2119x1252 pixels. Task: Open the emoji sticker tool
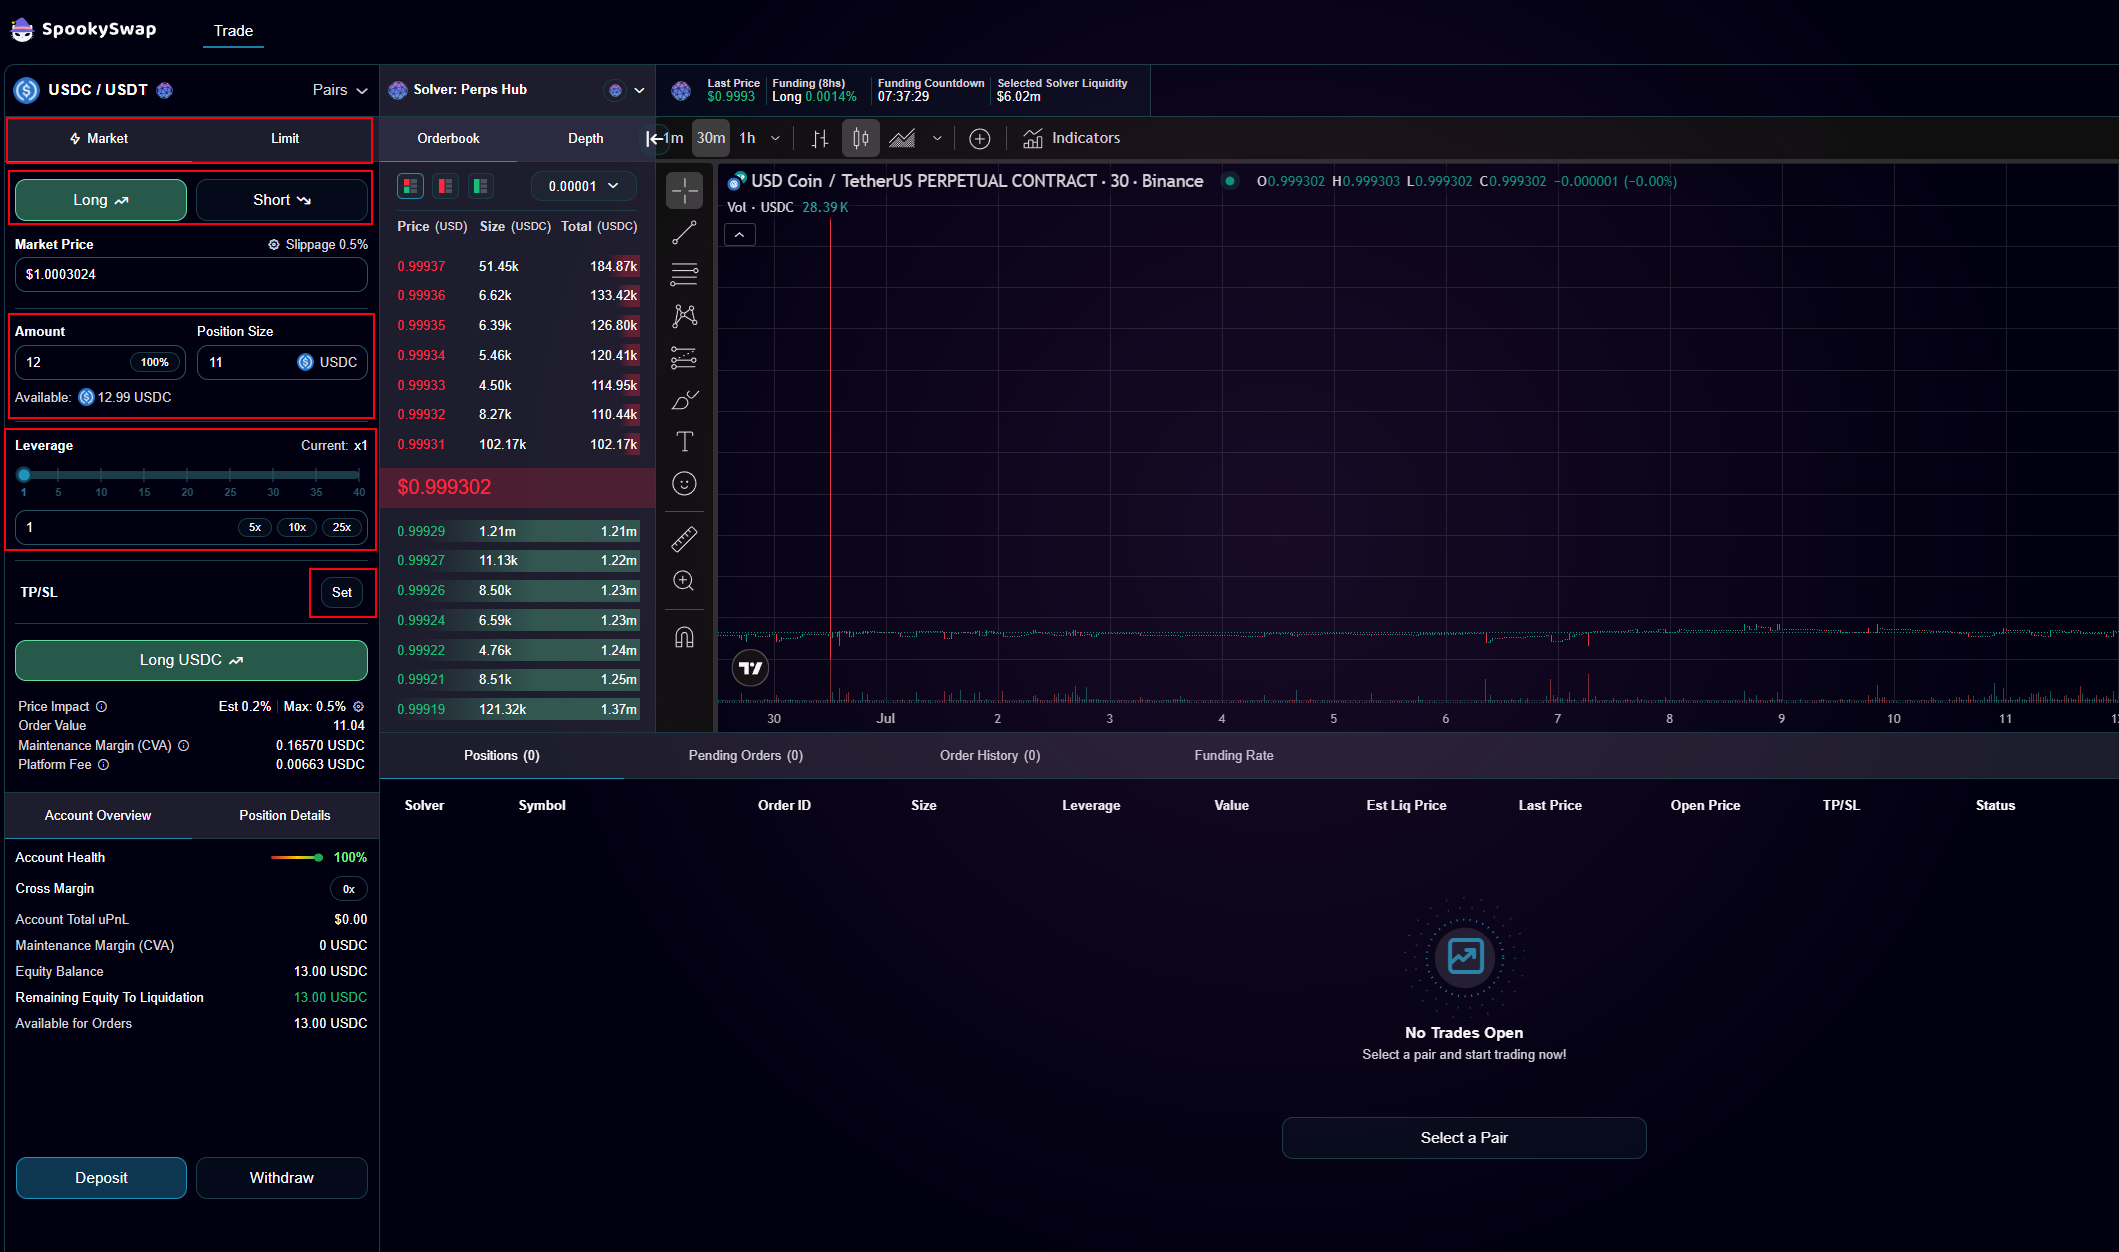(685, 483)
